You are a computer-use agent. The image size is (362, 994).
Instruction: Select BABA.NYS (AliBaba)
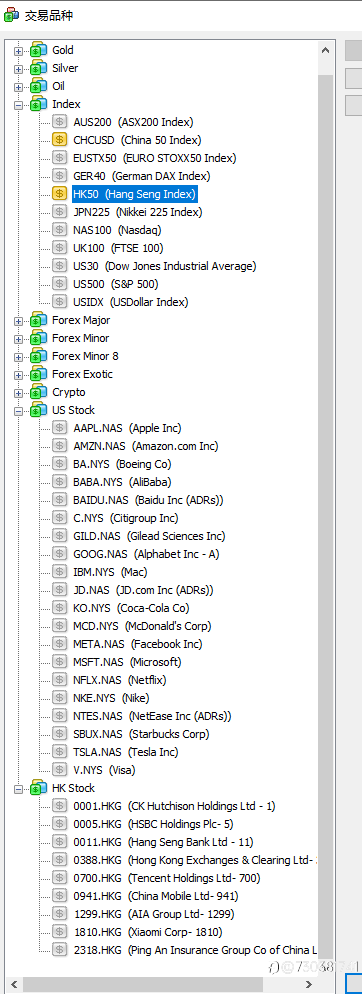[122, 482]
